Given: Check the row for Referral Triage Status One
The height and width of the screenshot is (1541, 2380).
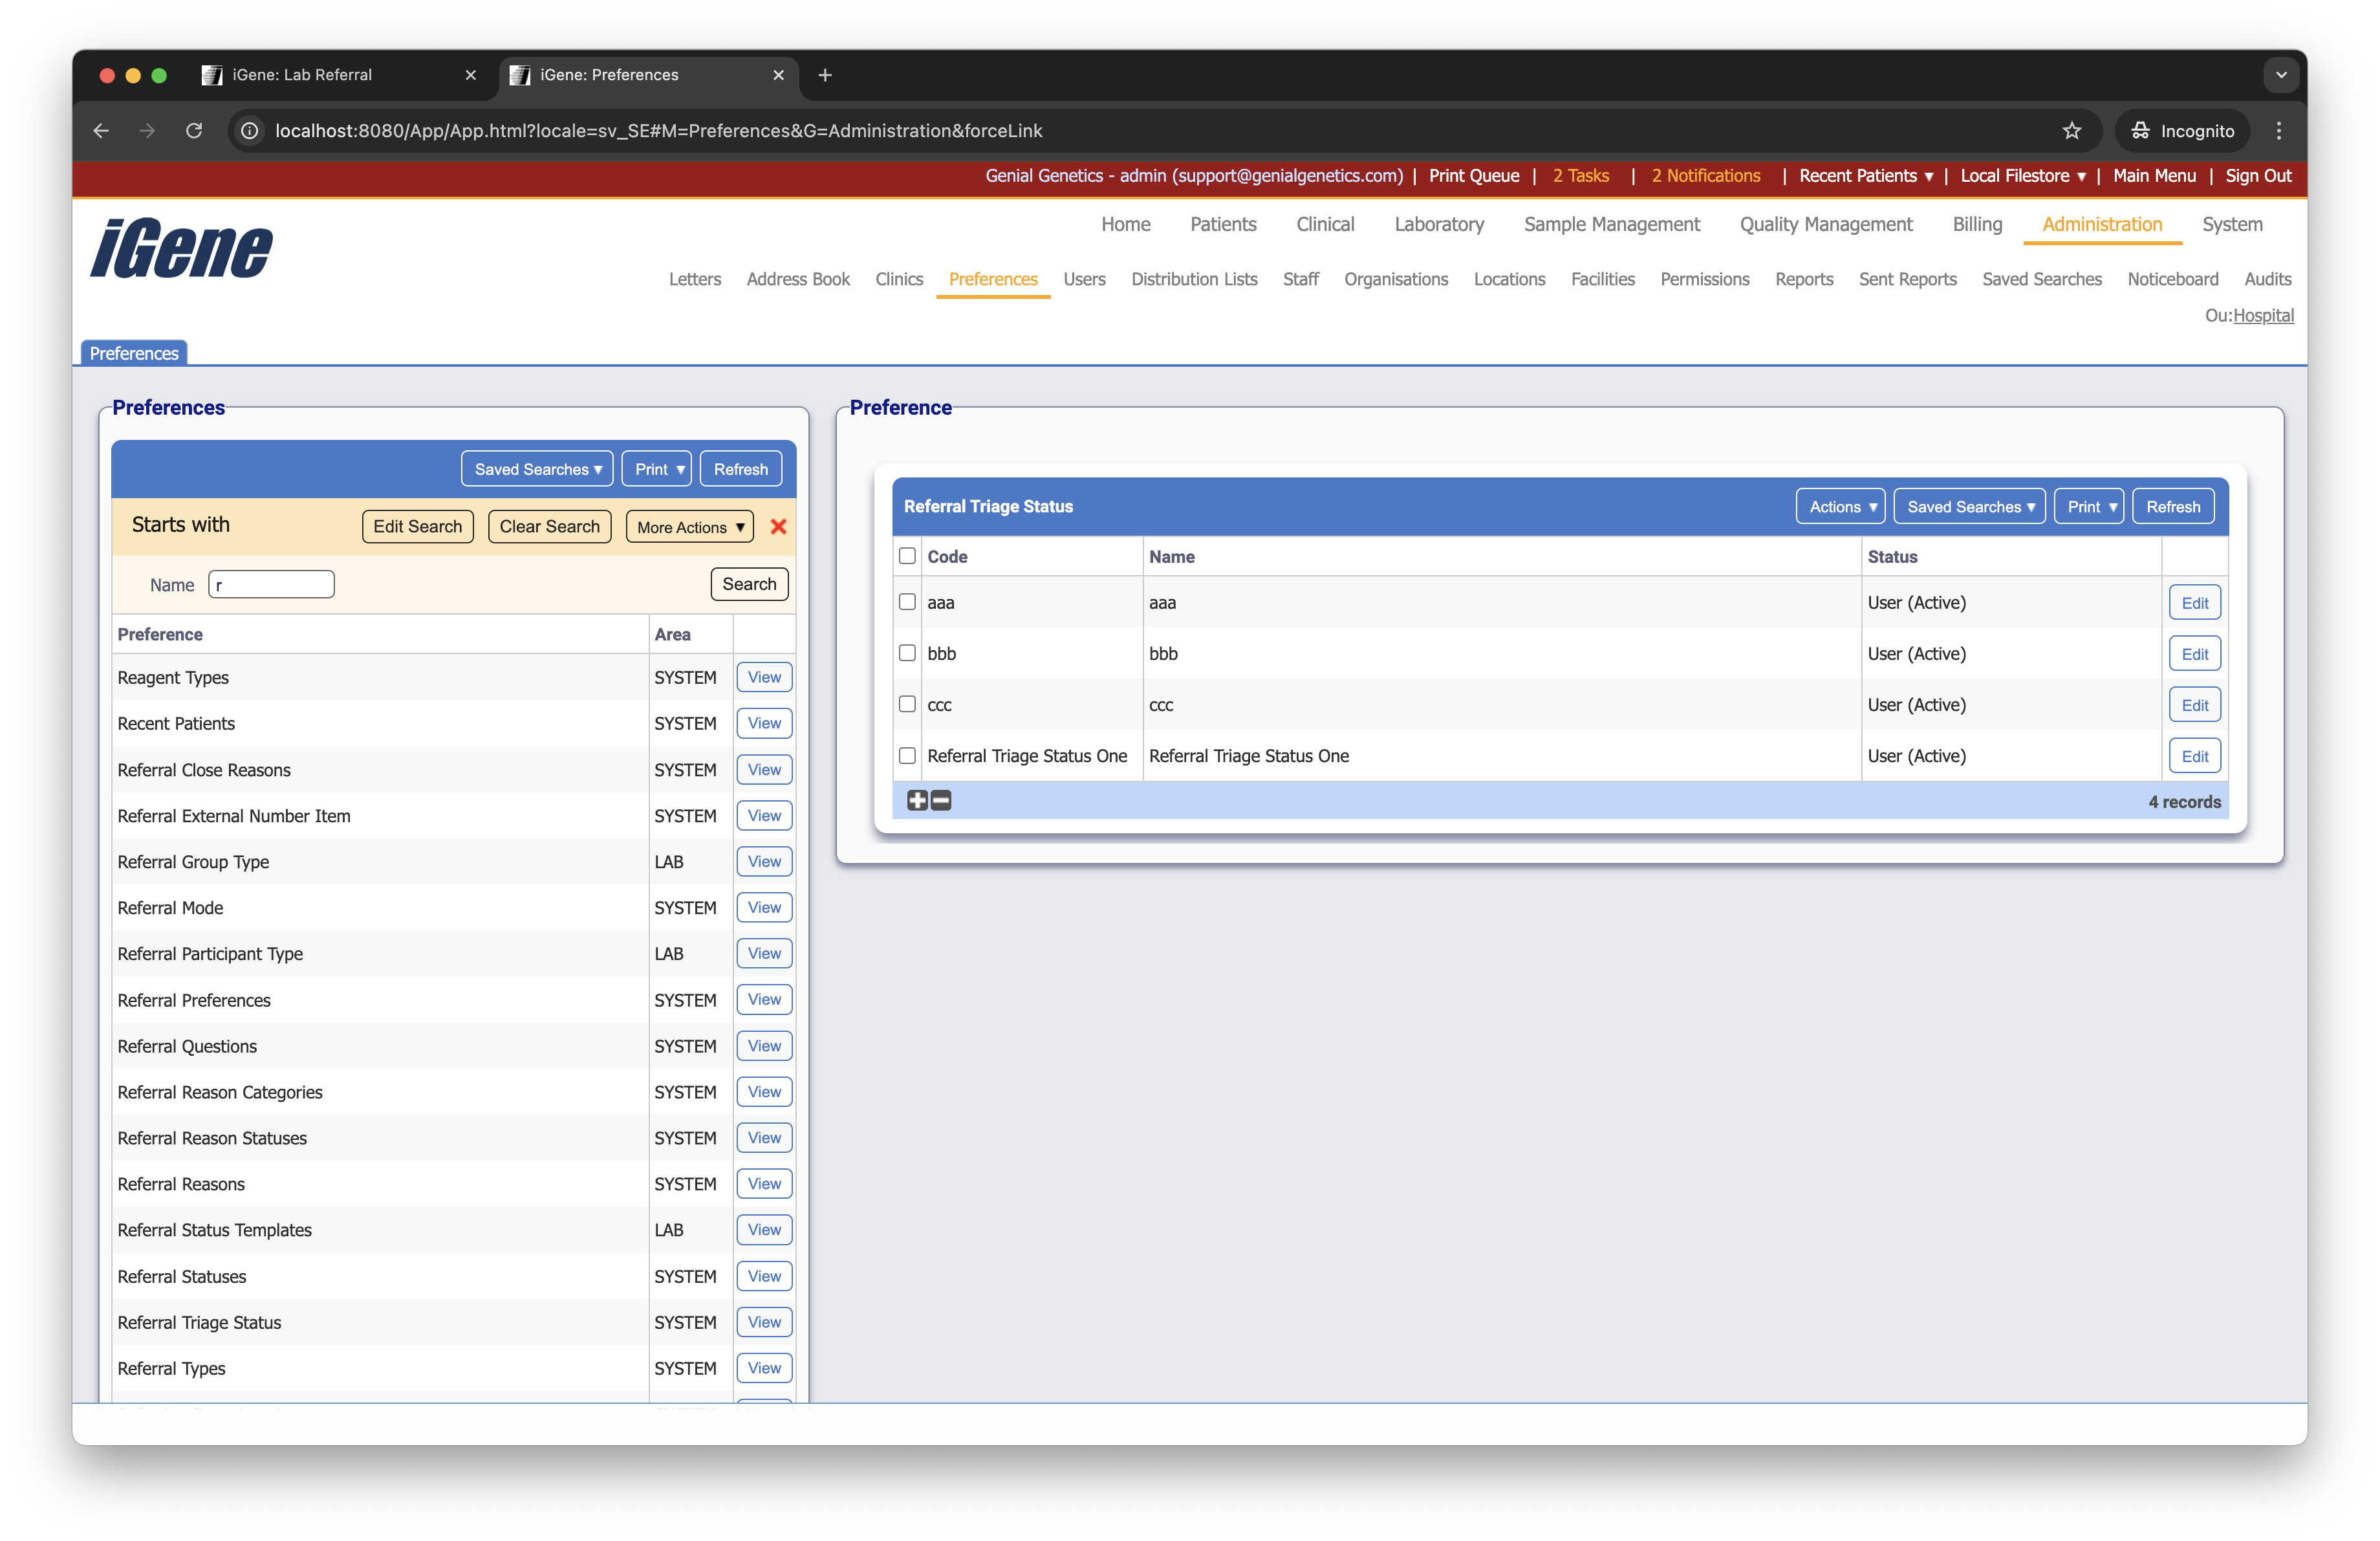Looking at the screenshot, I should pyautogui.click(x=907, y=755).
